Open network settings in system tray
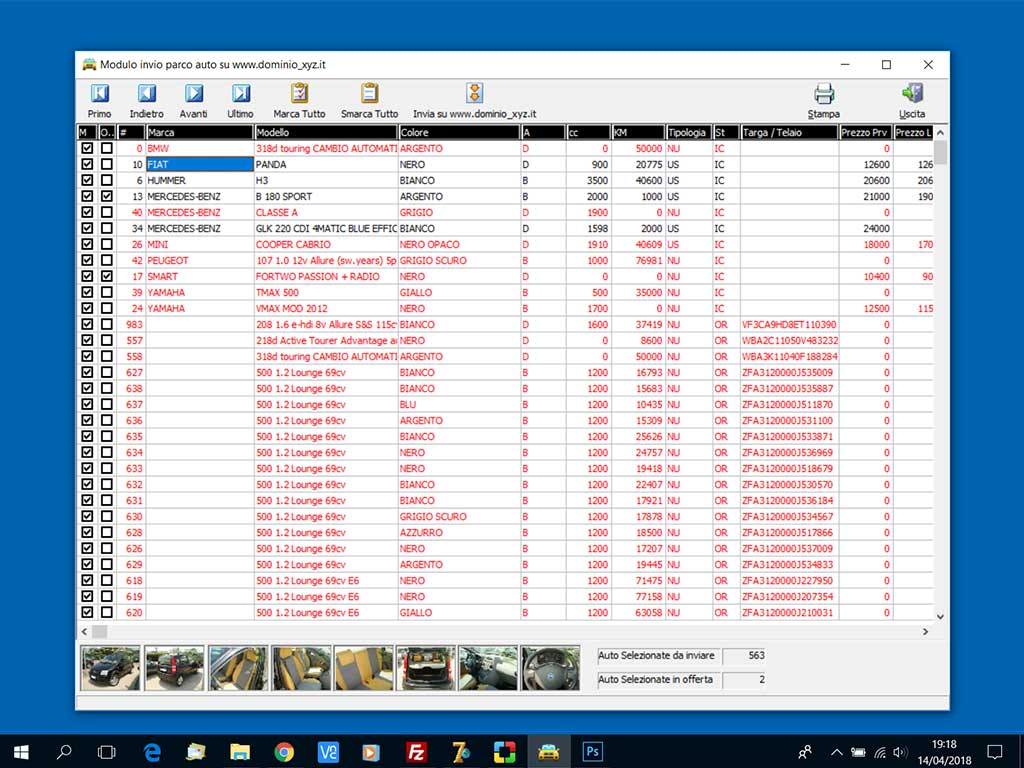 [x=880, y=752]
